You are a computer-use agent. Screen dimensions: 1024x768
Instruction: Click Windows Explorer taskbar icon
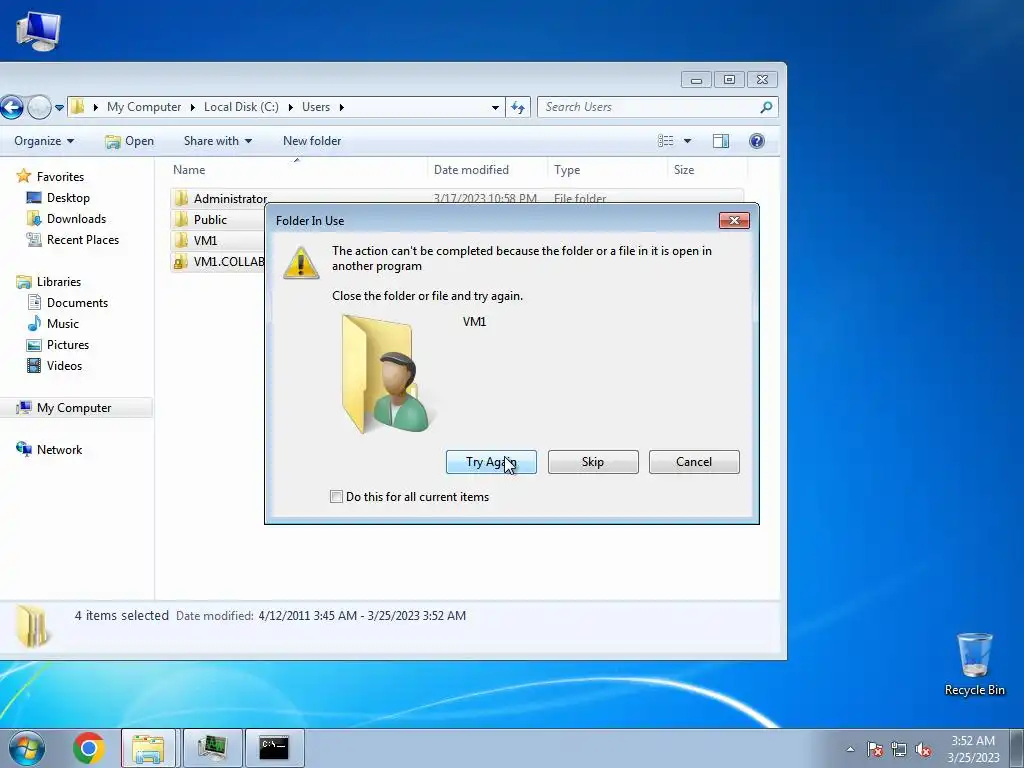coord(148,748)
